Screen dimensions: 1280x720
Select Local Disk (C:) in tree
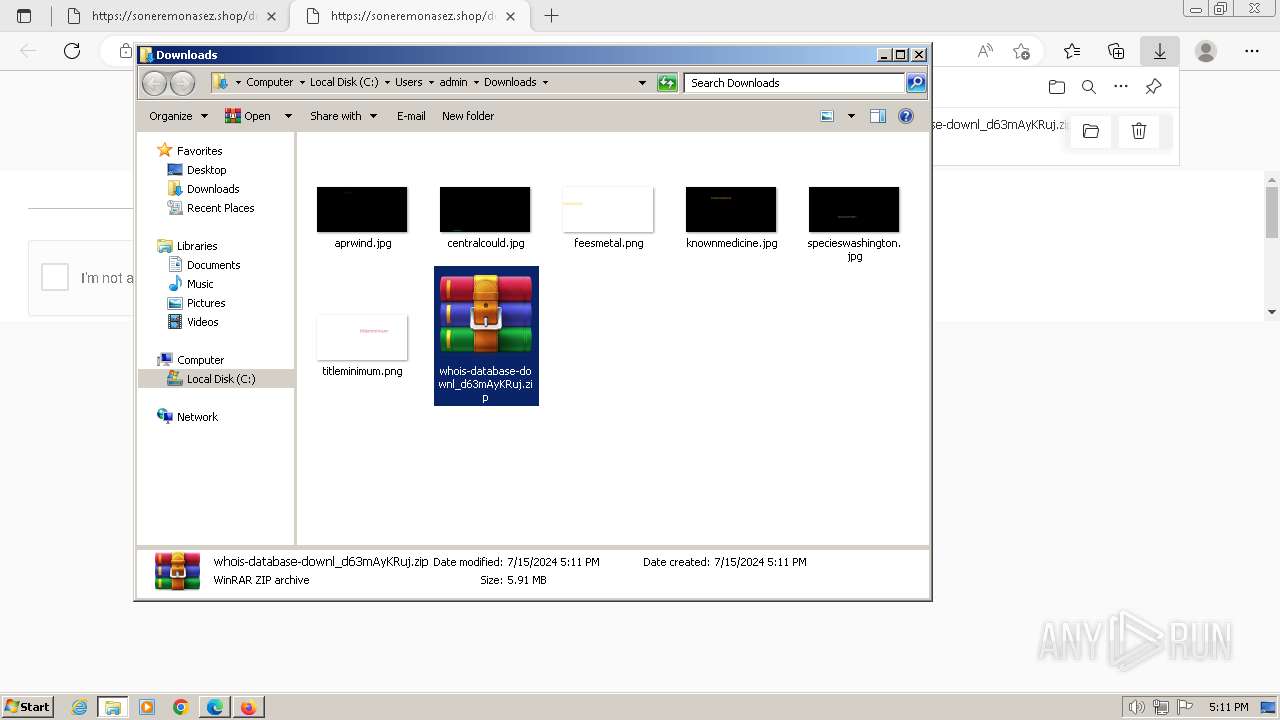pos(220,379)
